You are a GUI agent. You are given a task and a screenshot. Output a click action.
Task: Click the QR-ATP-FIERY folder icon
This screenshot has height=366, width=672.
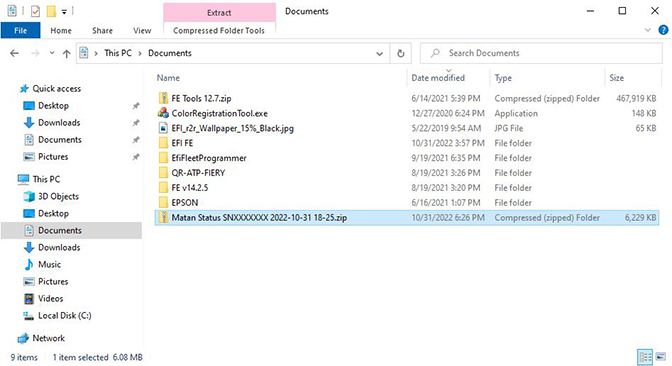pyautogui.click(x=163, y=173)
